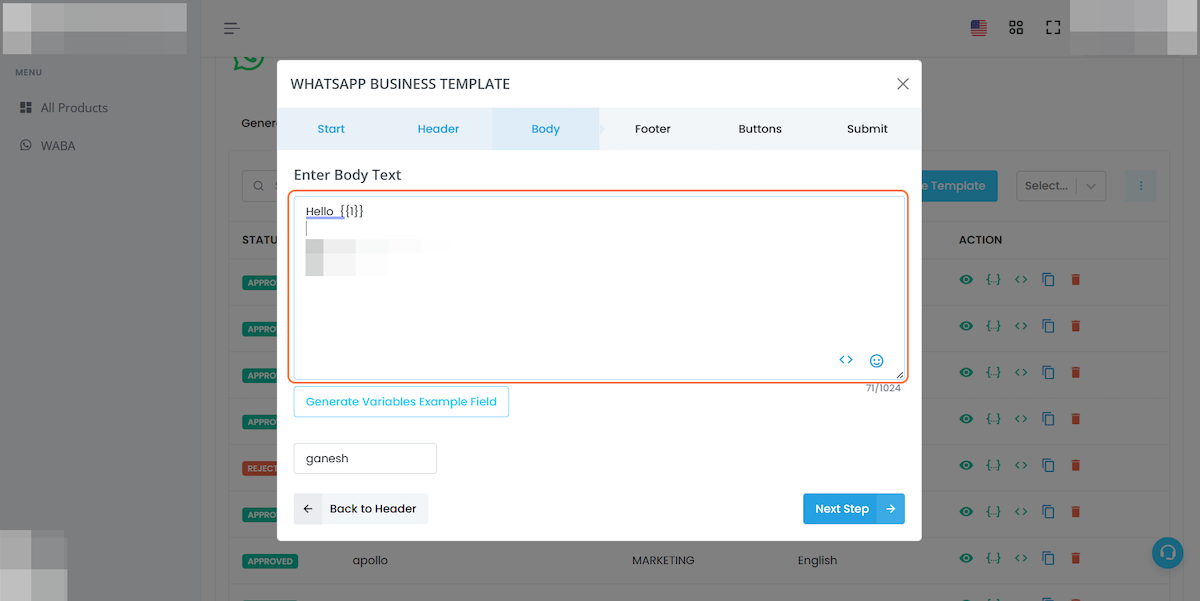Open the Submit step tab

click(867, 129)
